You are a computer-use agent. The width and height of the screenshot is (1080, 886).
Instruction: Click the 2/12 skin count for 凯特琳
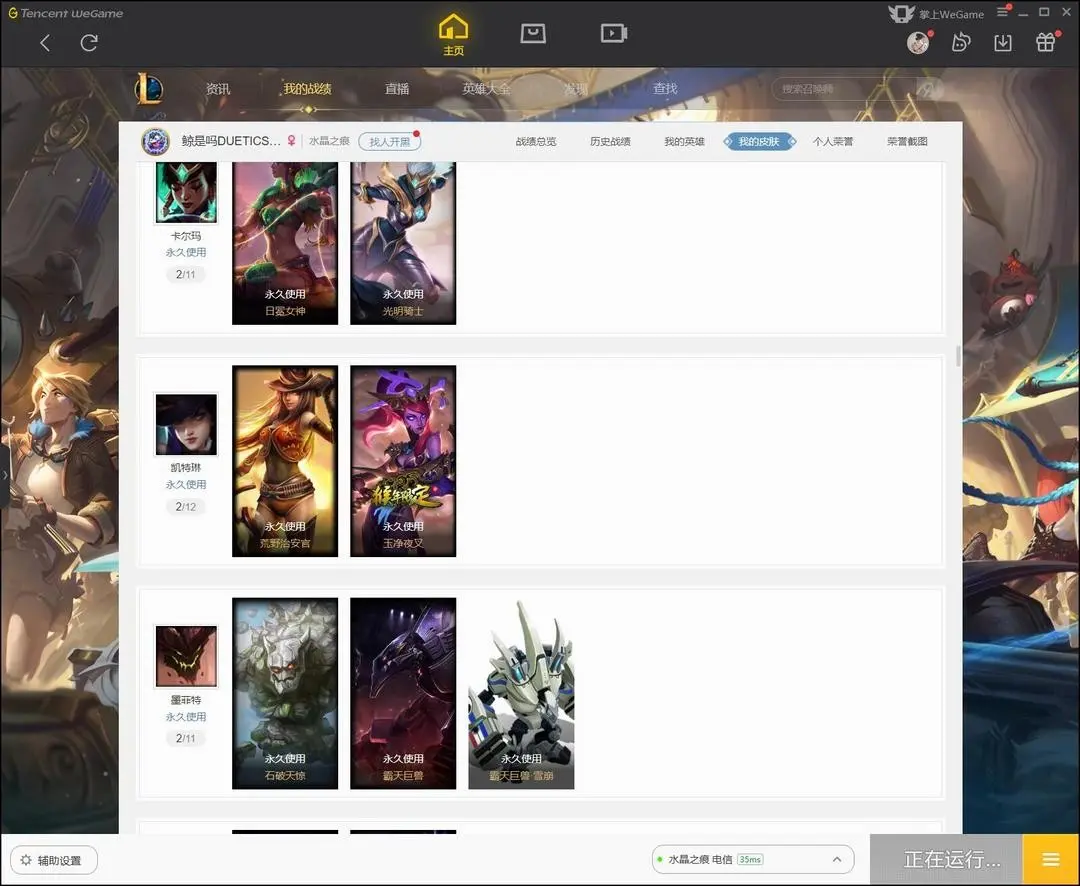(x=186, y=506)
